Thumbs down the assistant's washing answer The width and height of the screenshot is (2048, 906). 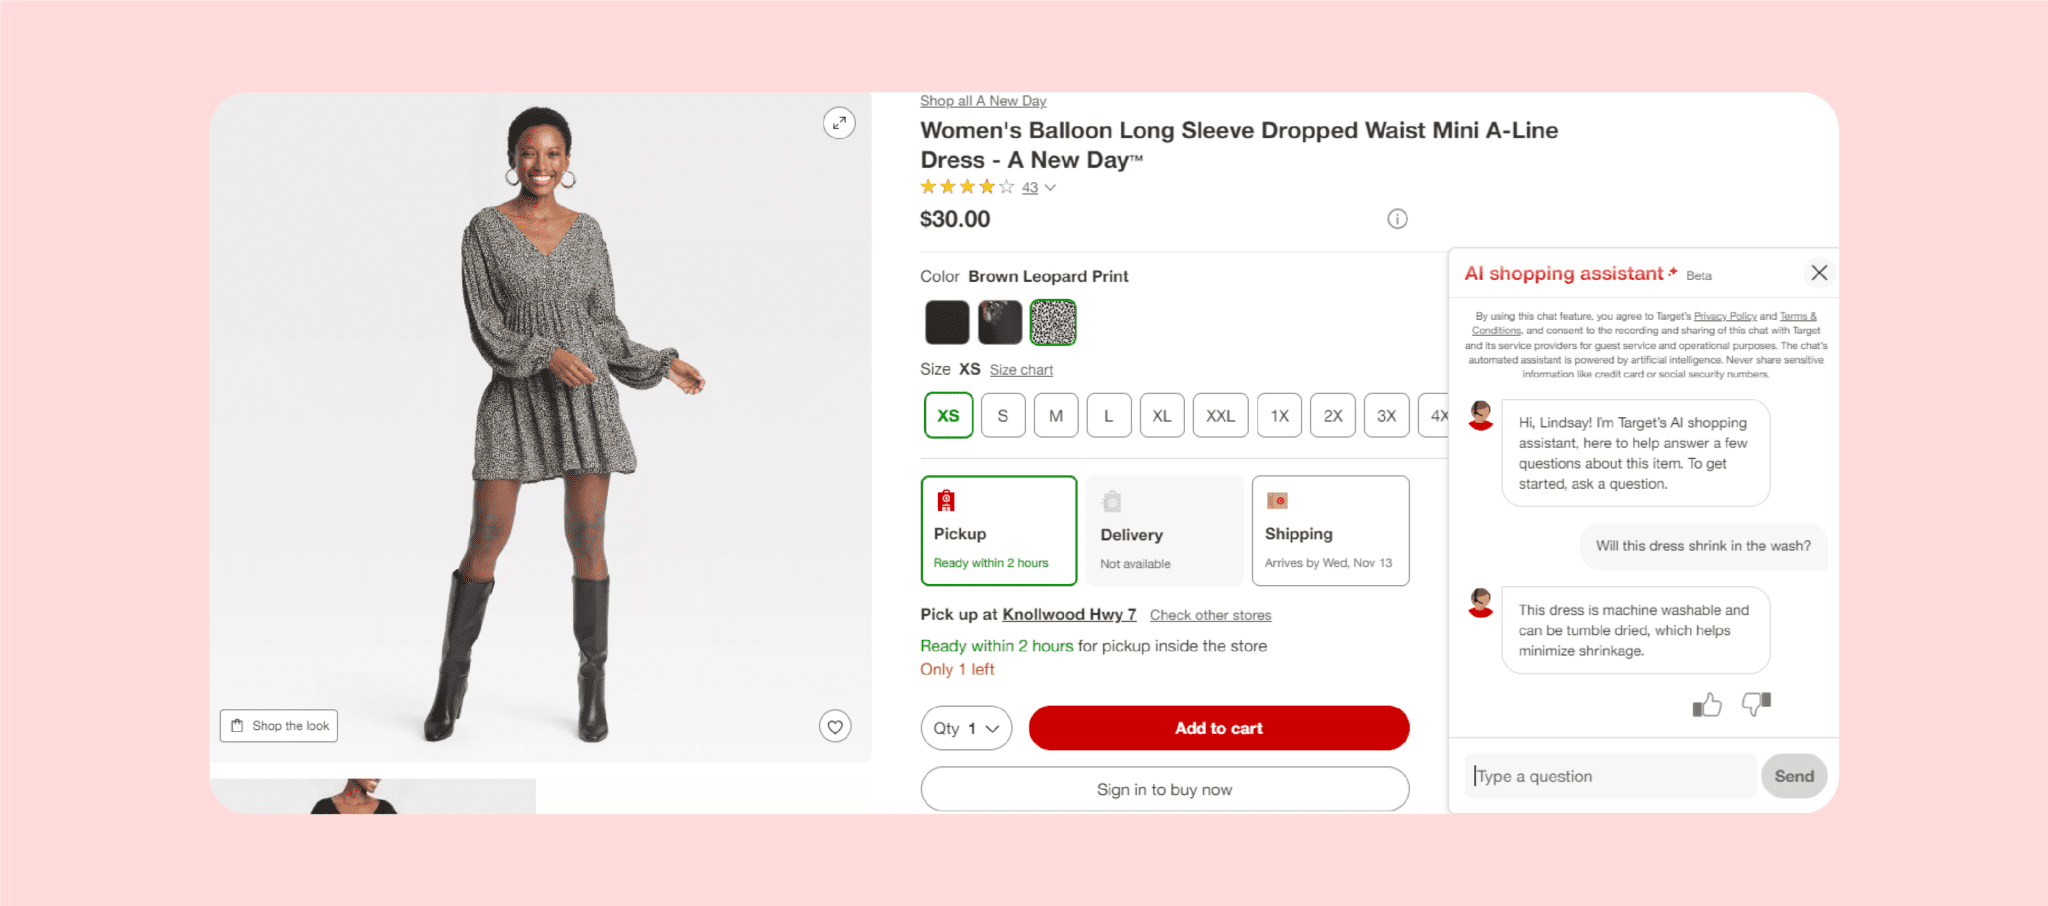point(1756,705)
